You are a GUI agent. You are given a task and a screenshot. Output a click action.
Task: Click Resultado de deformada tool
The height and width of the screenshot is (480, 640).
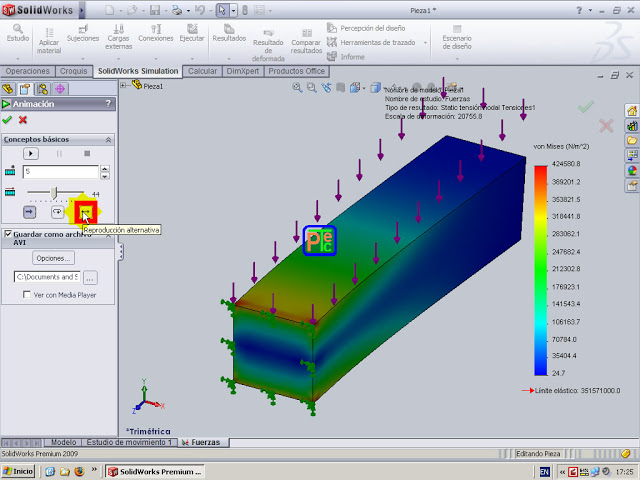point(268,45)
